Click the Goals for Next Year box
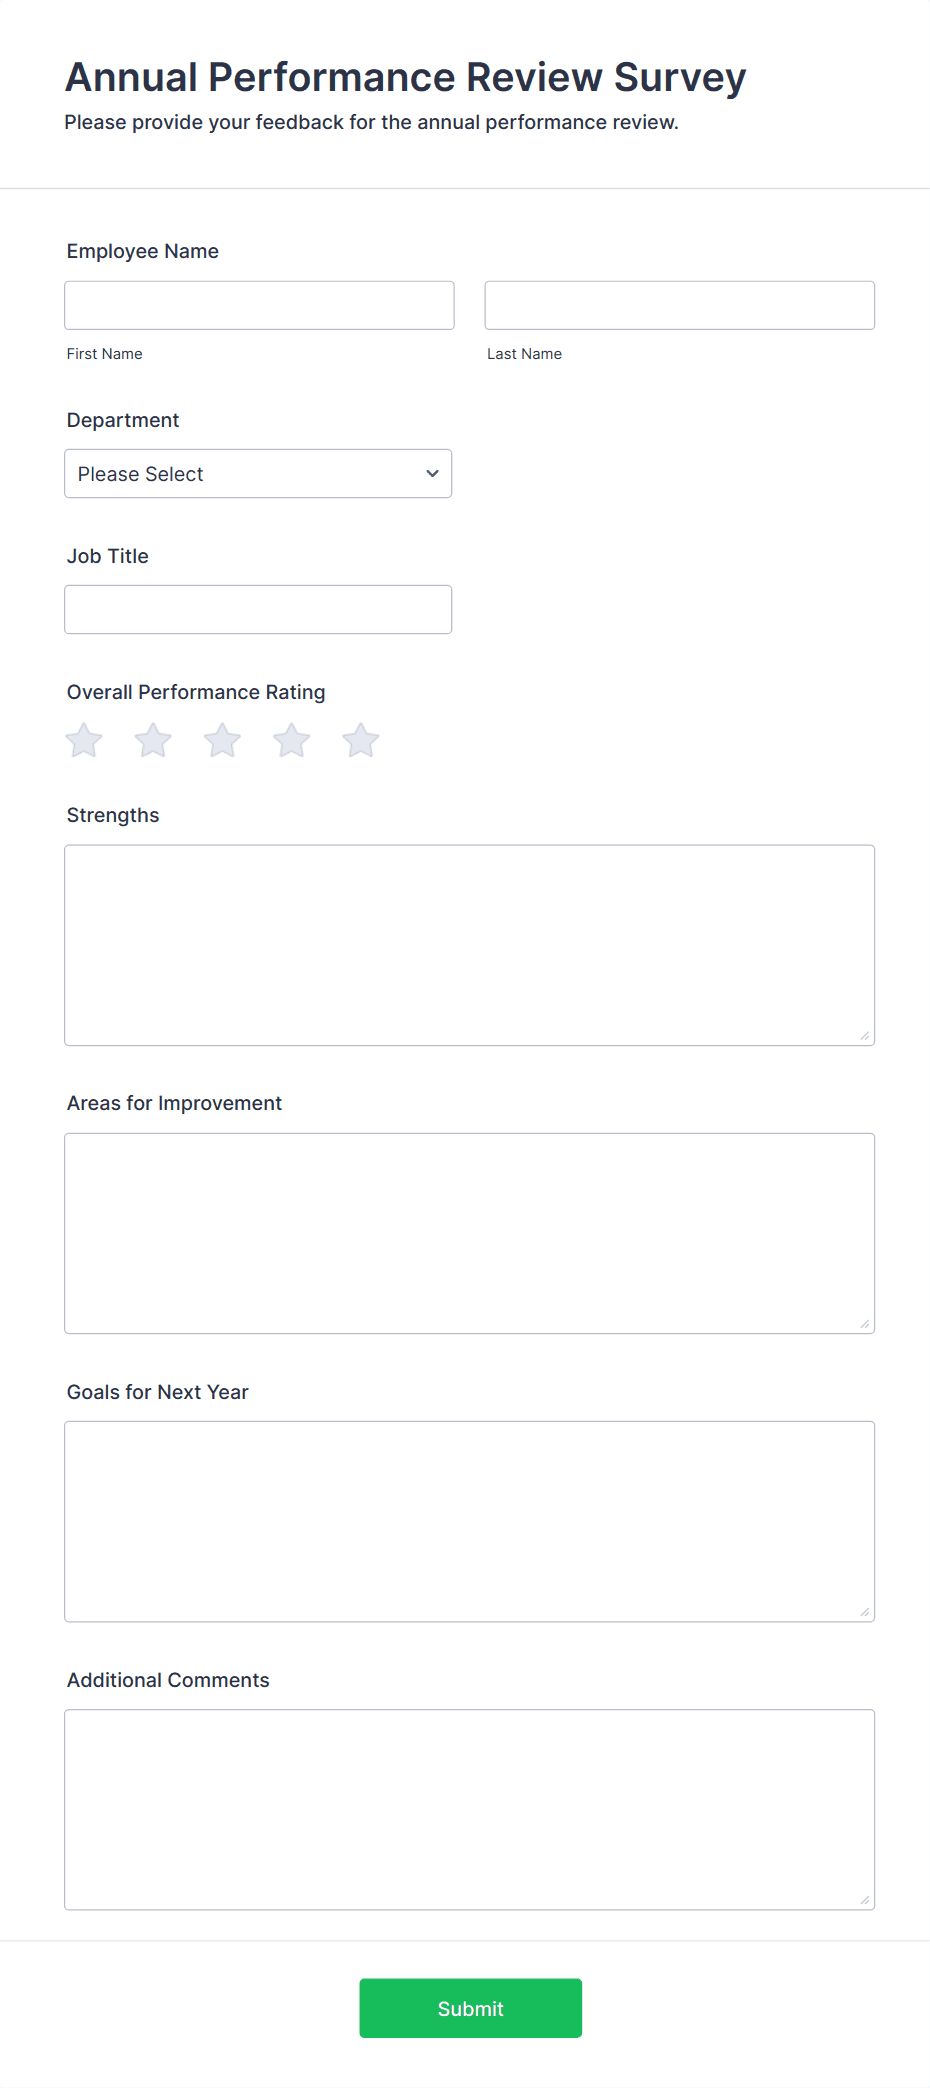930x2088 pixels. (469, 1521)
